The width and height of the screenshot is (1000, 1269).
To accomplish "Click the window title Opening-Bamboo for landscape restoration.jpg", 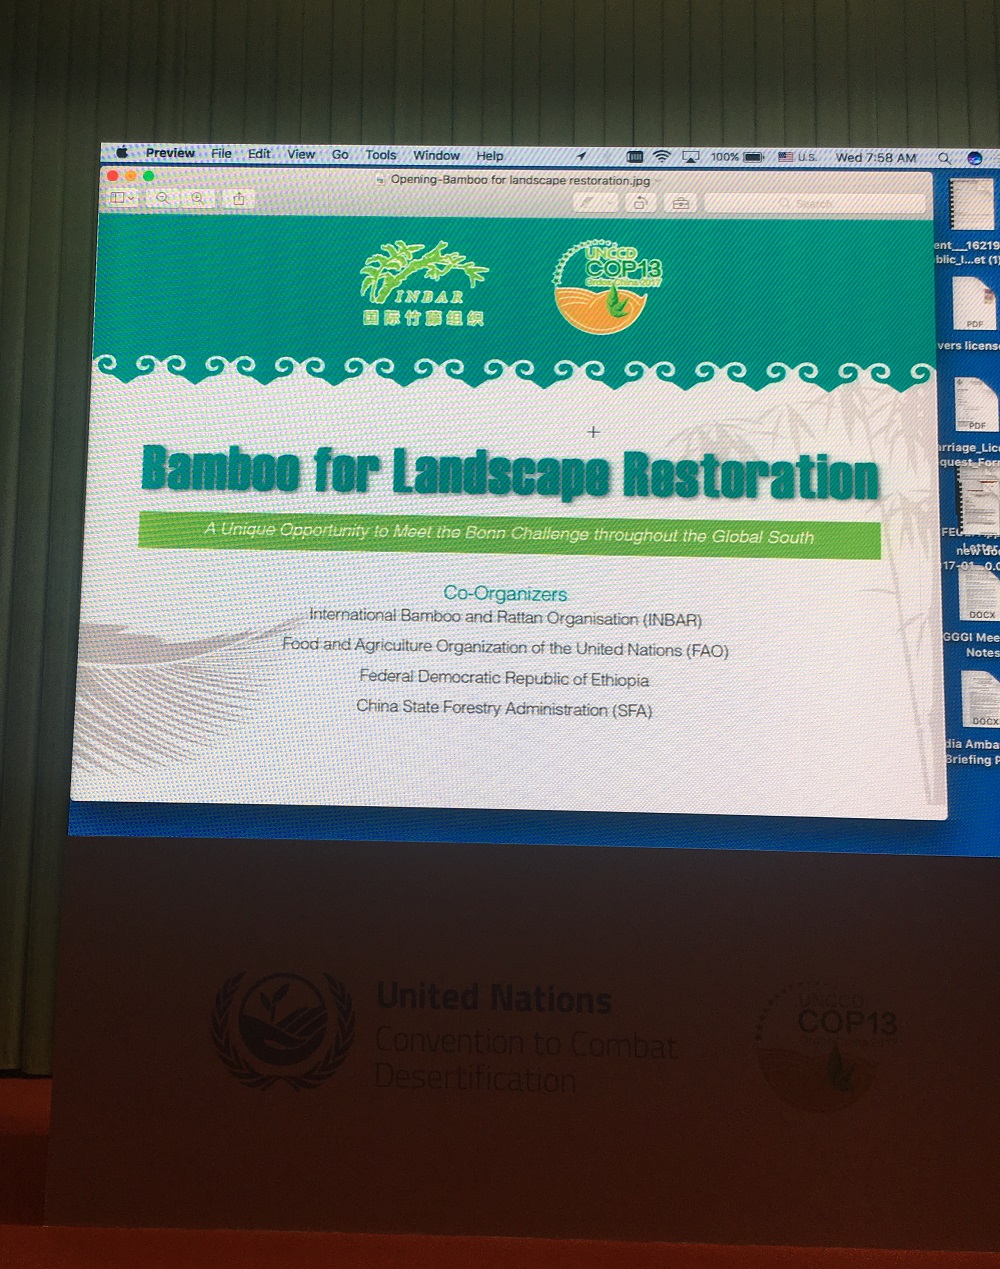I will [x=519, y=181].
